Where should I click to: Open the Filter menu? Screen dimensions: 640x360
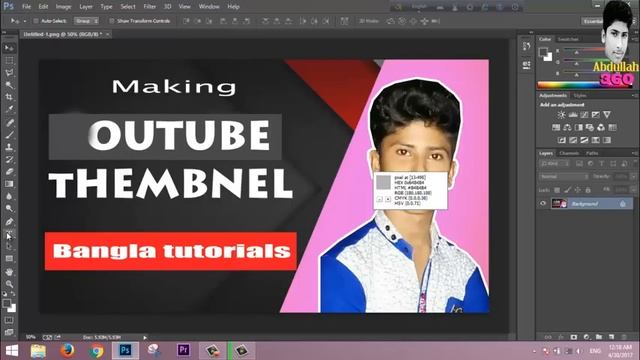pyautogui.click(x=149, y=7)
